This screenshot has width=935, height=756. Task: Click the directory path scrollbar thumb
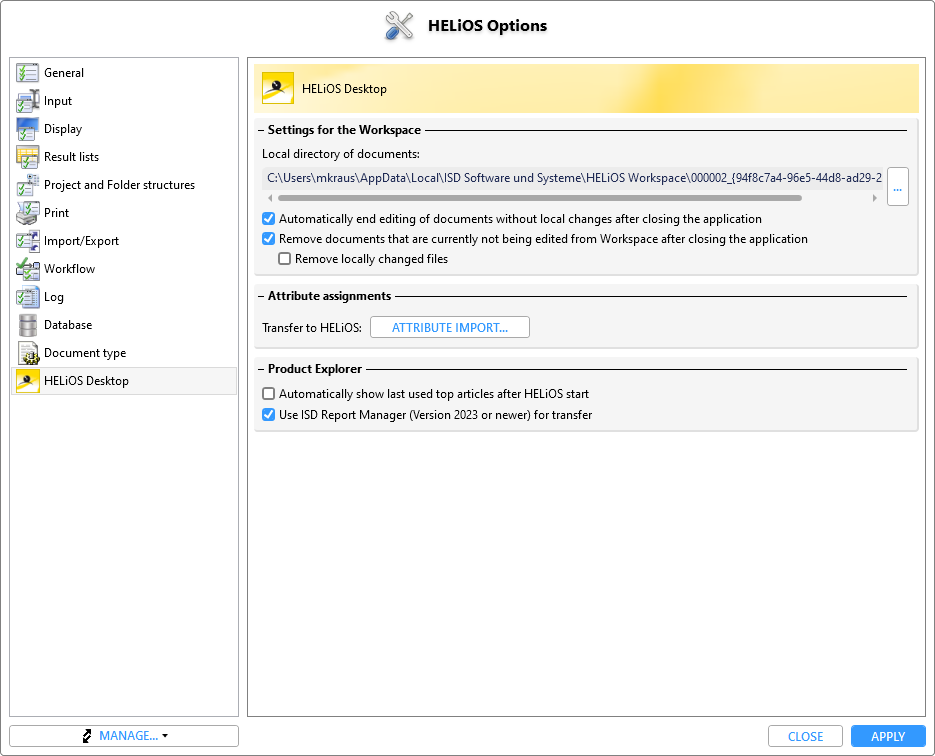pyautogui.click(x=540, y=198)
